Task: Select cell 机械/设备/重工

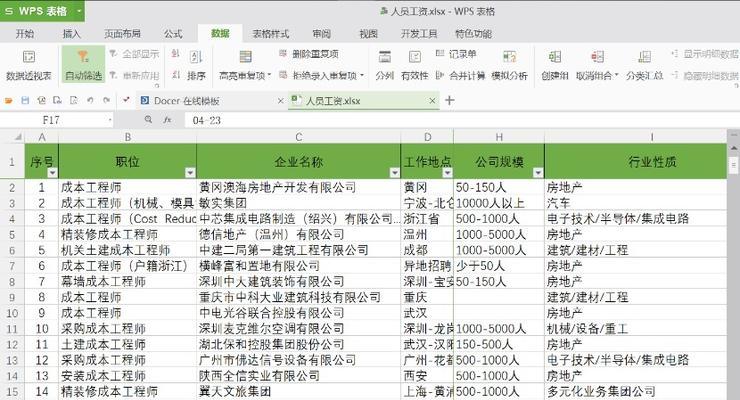Action: (x=635, y=329)
